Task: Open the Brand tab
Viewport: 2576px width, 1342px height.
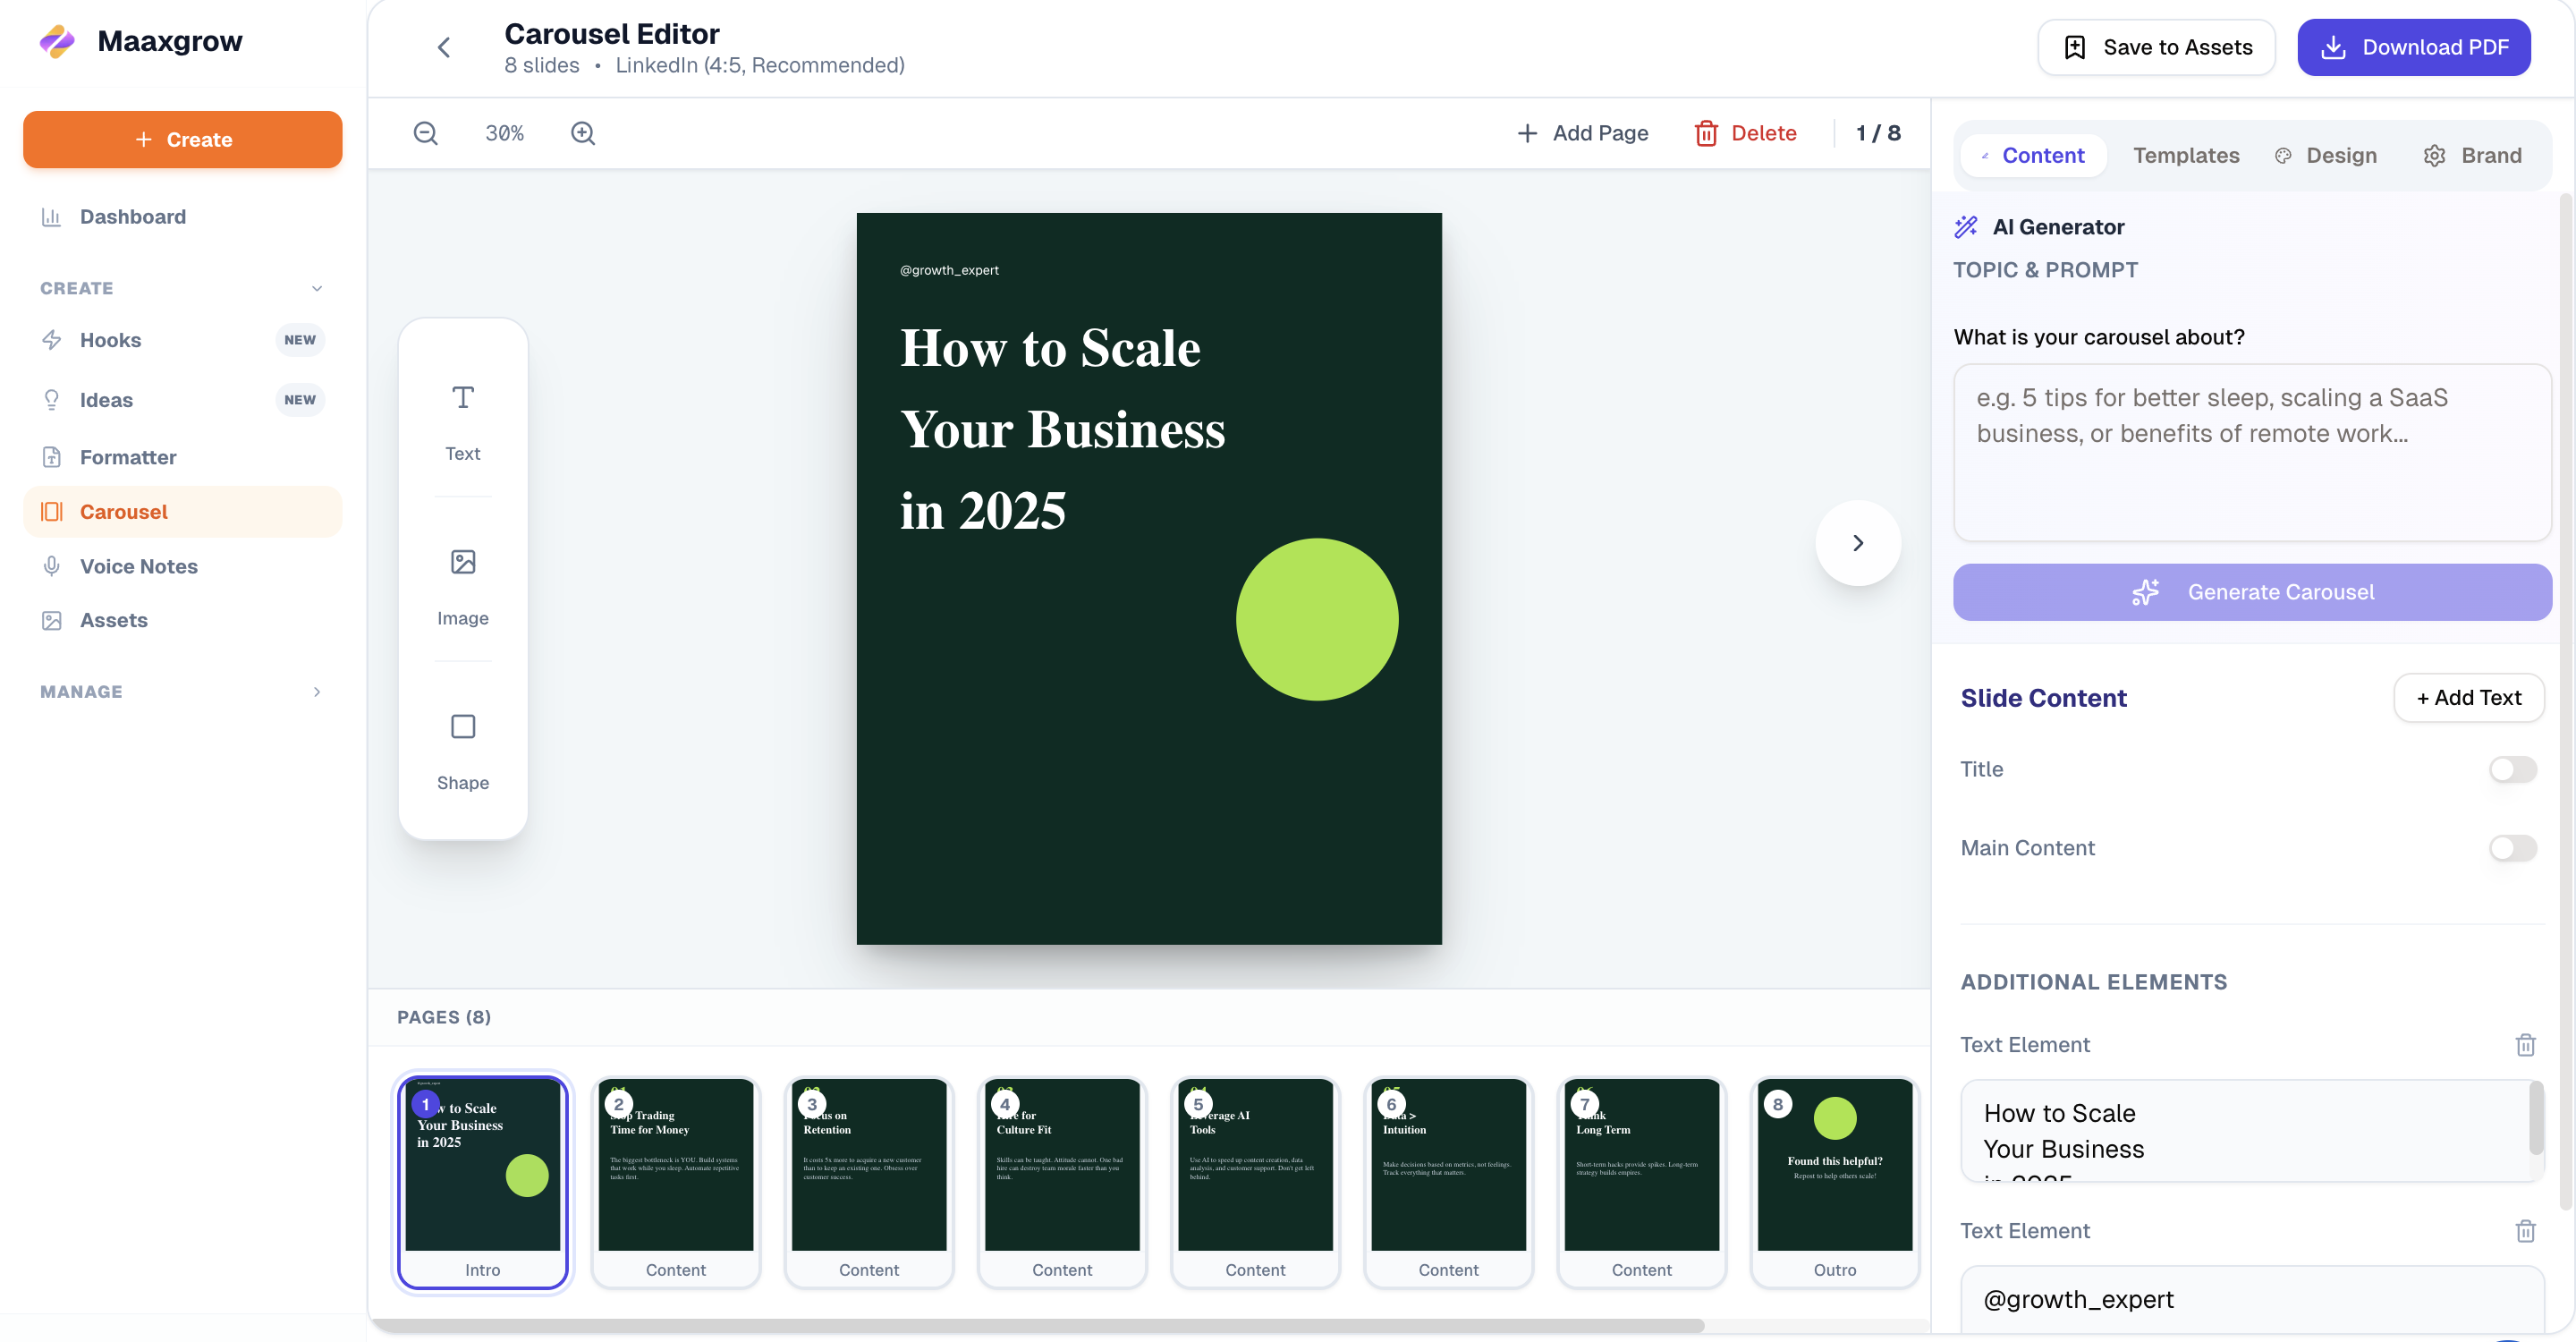Action: 2472,156
